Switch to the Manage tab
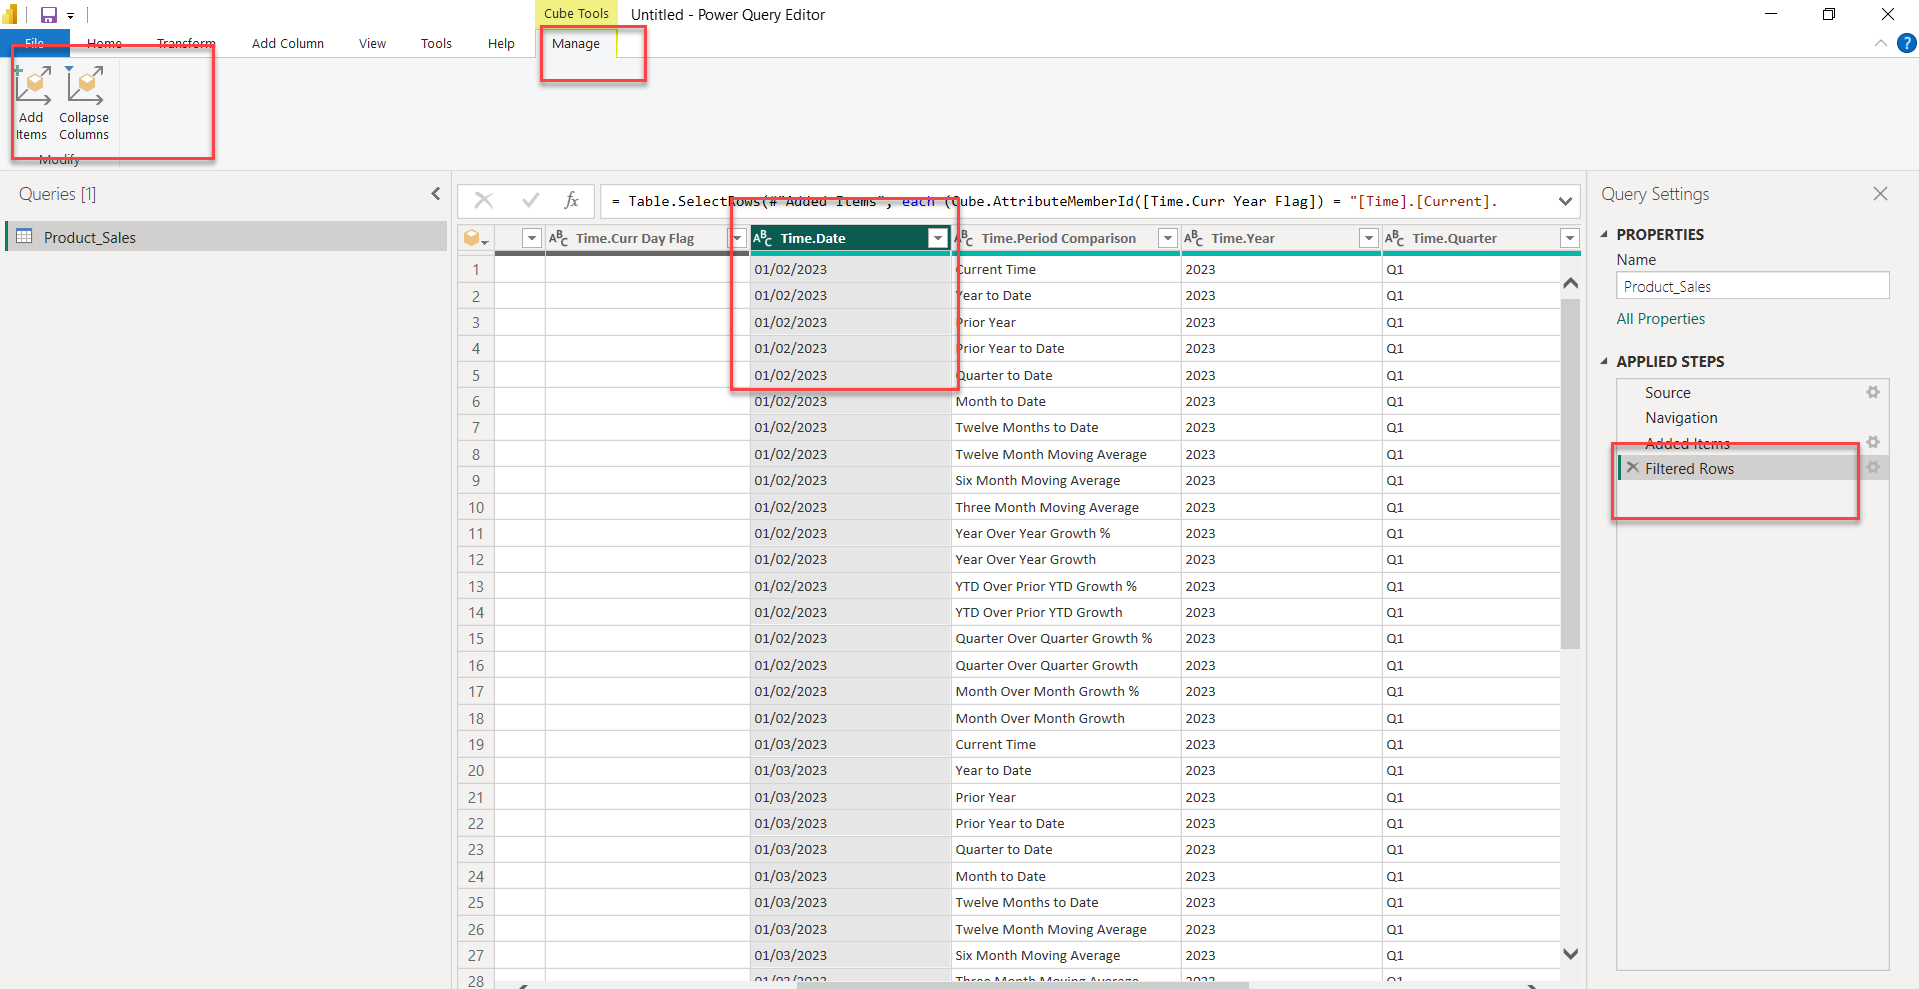The height and width of the screenshot is (989, 1919). [x=576, y=43]
